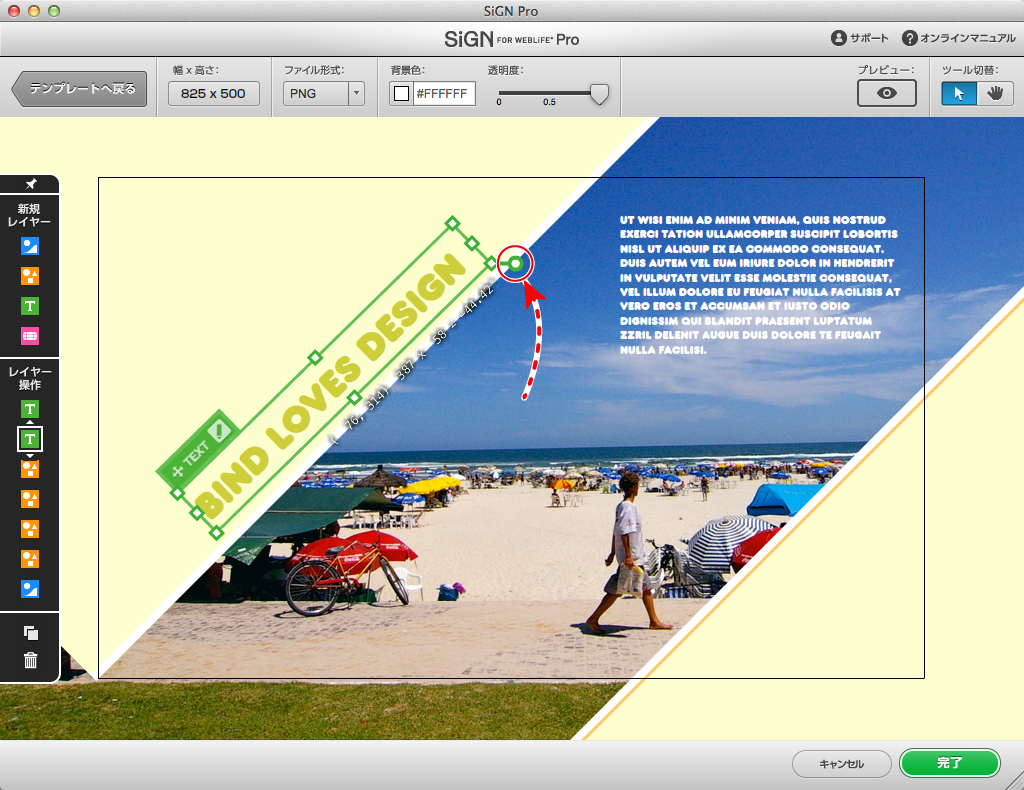Open the PNG file format dropdown
The image size is (1024, 790).
[323, 93]
